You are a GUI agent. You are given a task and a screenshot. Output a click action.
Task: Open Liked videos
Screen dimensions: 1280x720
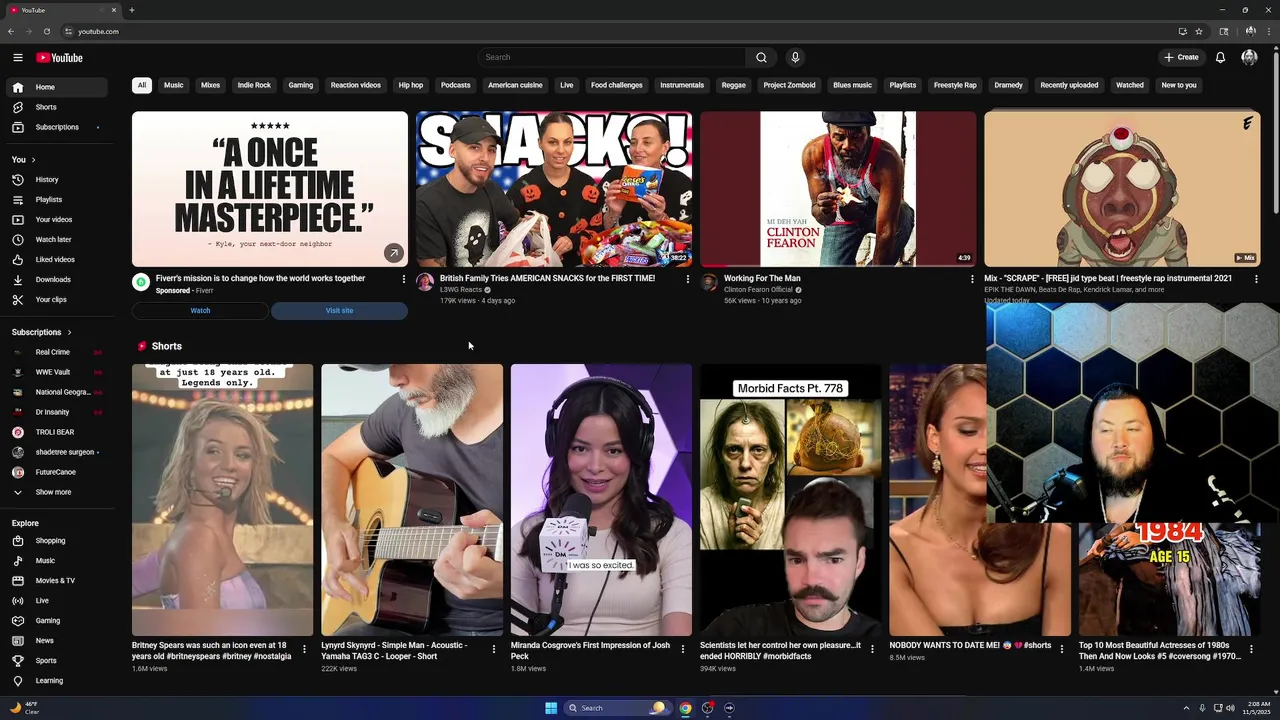point(56,259)
